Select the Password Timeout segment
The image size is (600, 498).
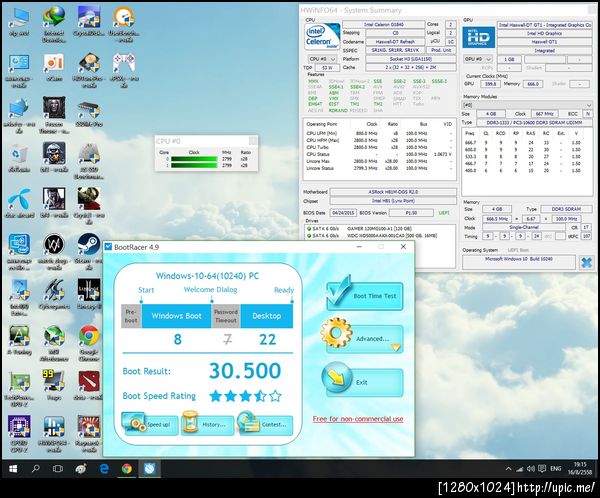pos(226,316)
